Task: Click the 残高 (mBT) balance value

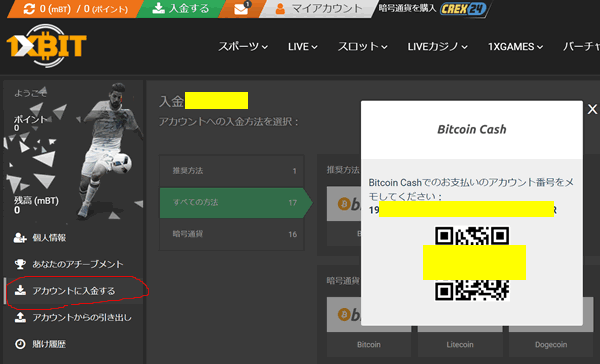Action: 17,210
